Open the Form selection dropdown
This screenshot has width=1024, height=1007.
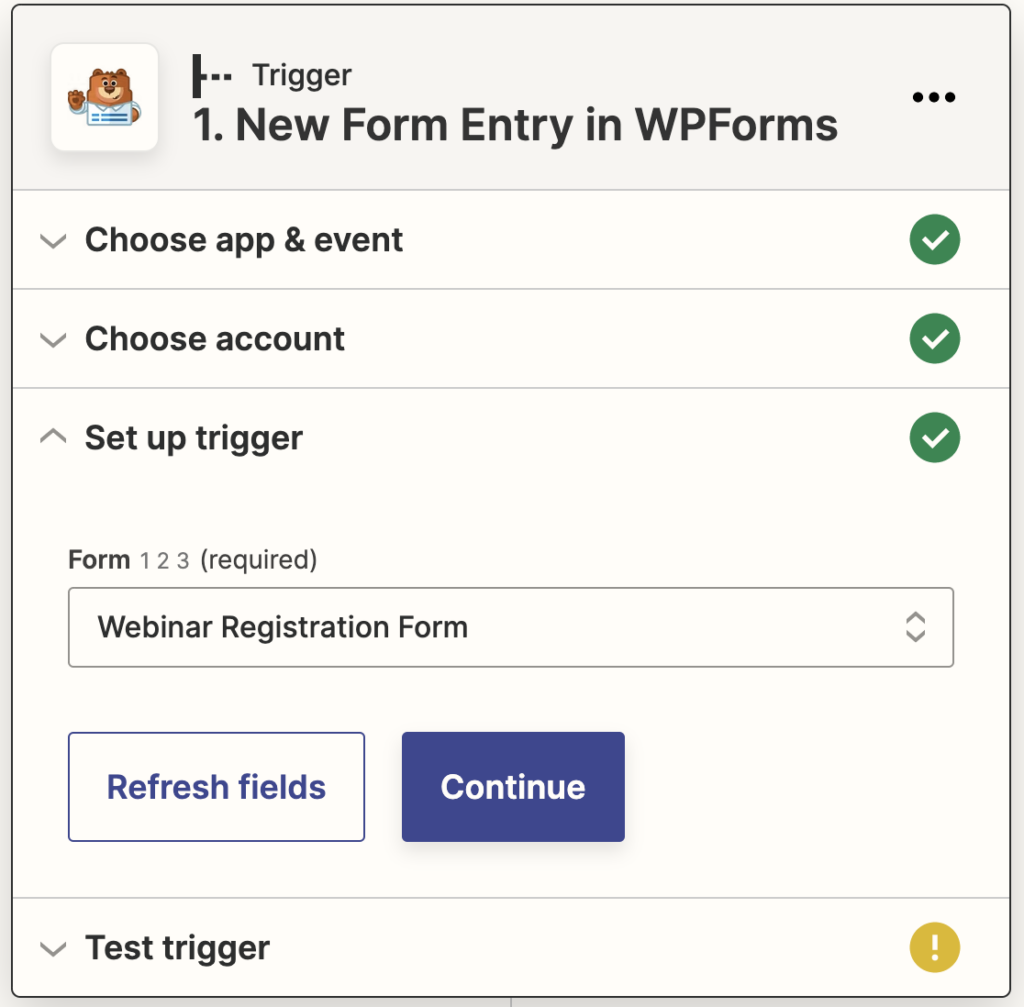tap(511, 627)
